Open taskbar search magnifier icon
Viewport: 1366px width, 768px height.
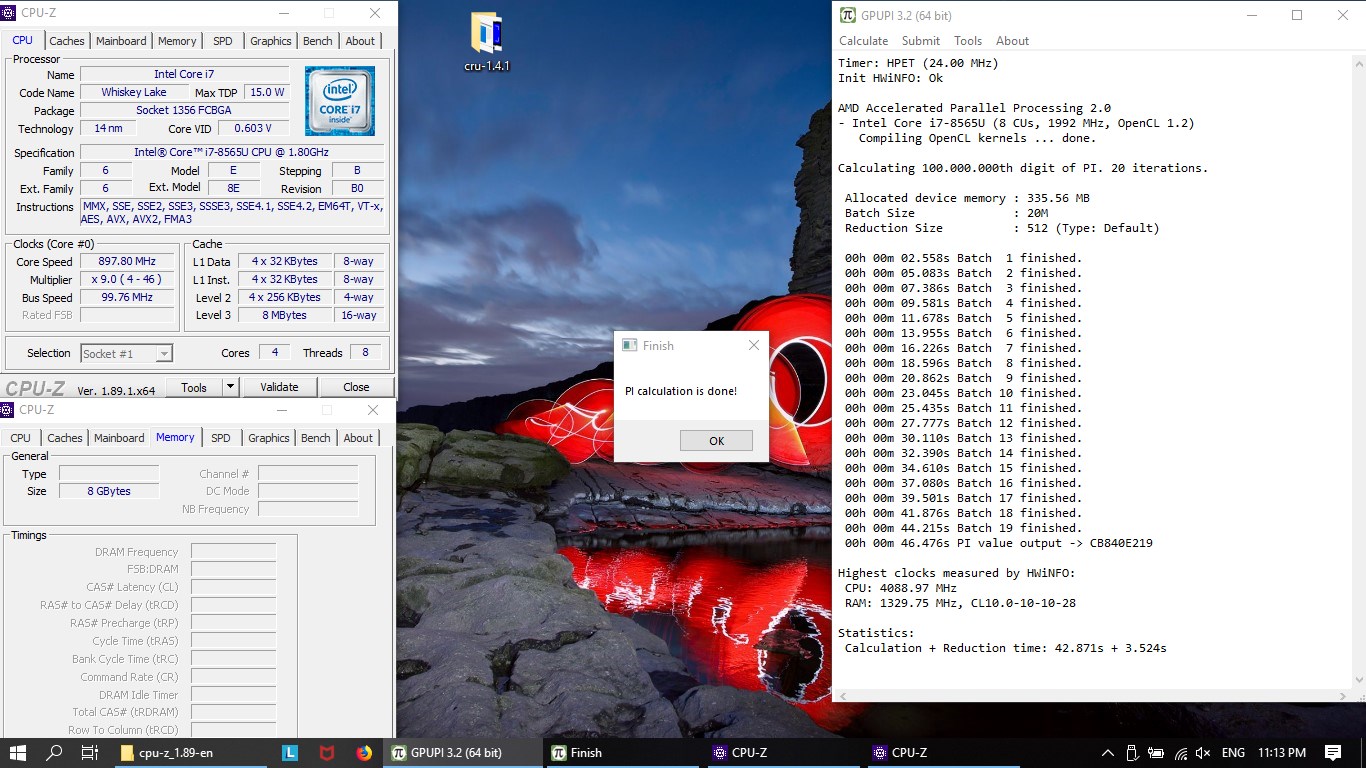pyautogui.click(x=54, y=753)
